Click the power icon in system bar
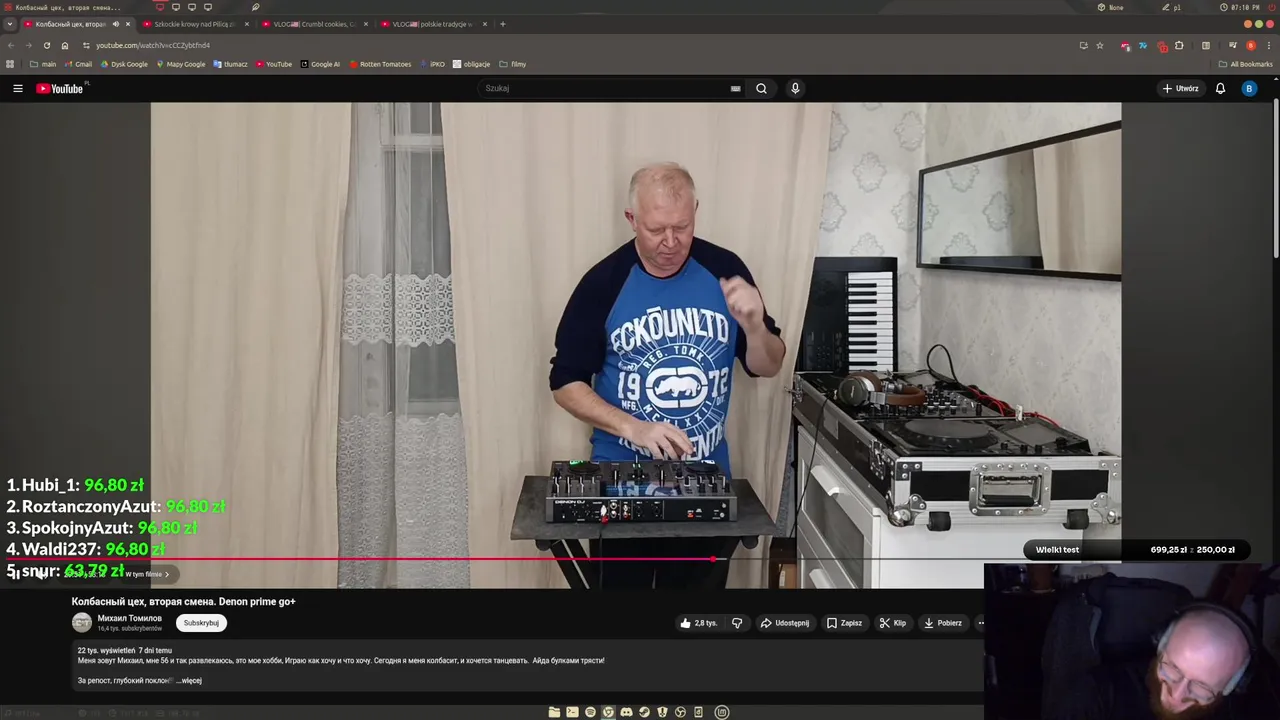Viewport: 1280px width, 720px height. point(1271,7)
